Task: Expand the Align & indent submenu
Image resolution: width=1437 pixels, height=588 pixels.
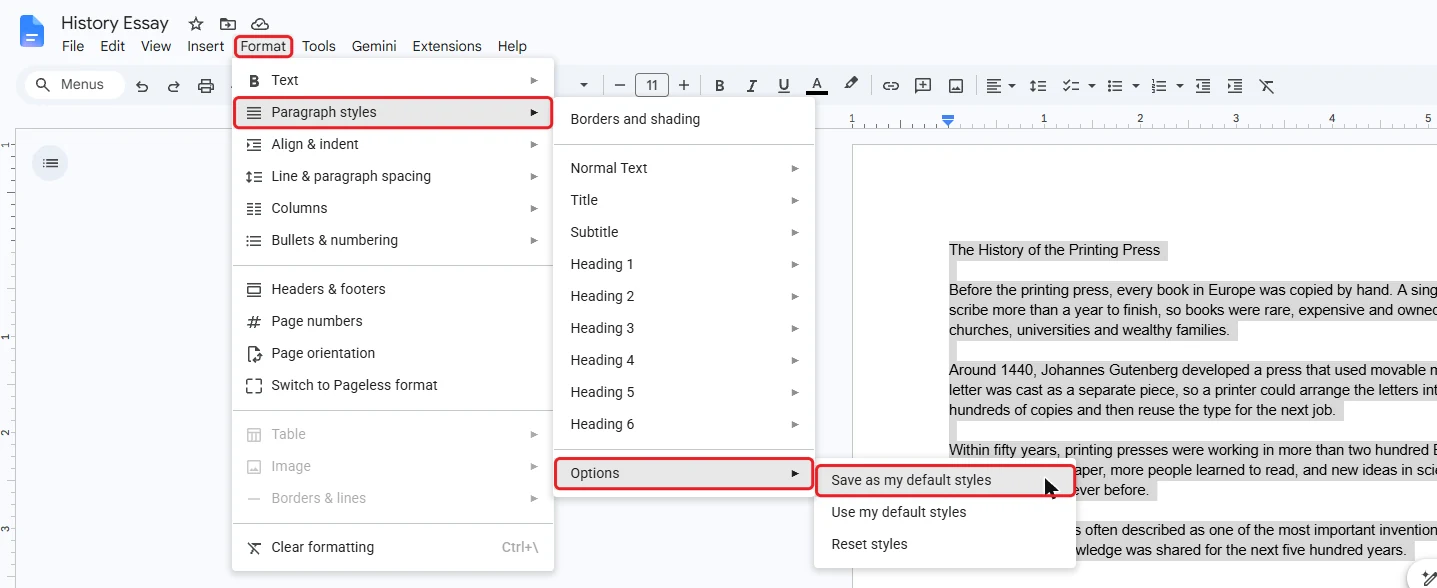Action: pos(393,144)
